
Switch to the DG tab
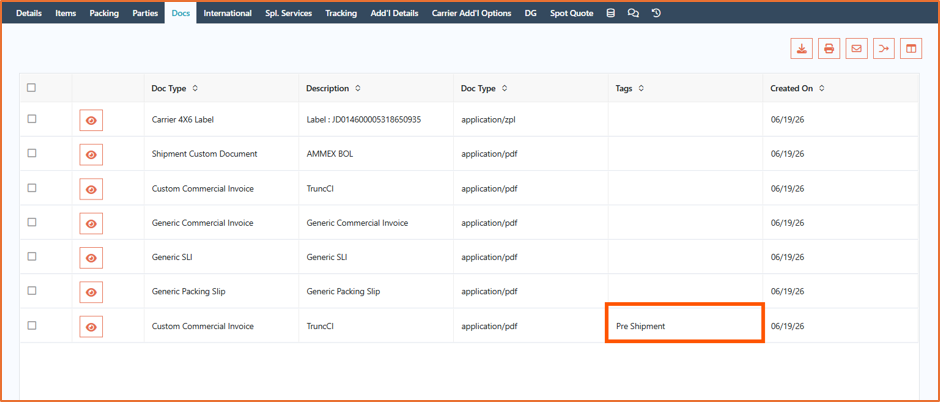click(x=531, y=13)
